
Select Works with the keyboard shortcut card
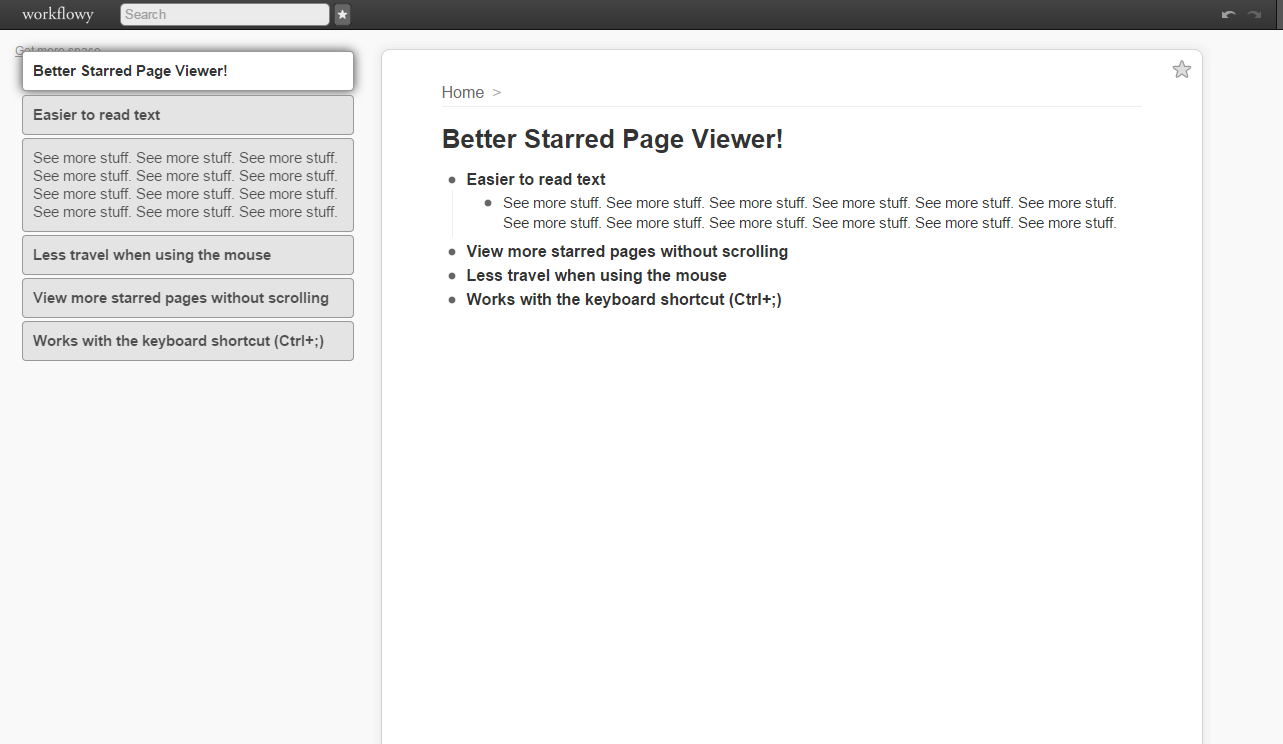point(188,341)
